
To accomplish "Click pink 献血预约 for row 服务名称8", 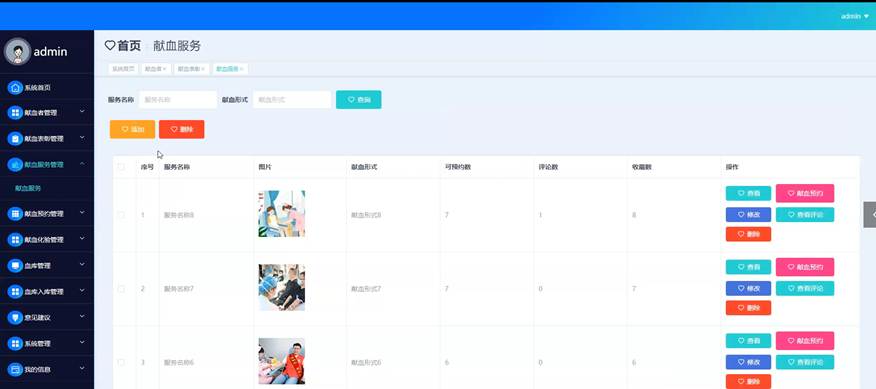I will tap(804, 193).
